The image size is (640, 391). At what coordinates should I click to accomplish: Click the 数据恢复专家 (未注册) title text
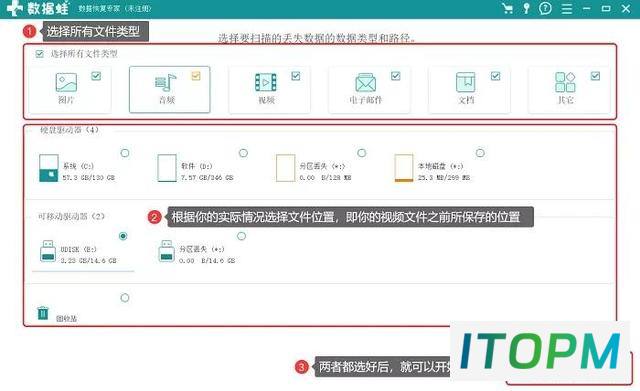coord(114,9)
